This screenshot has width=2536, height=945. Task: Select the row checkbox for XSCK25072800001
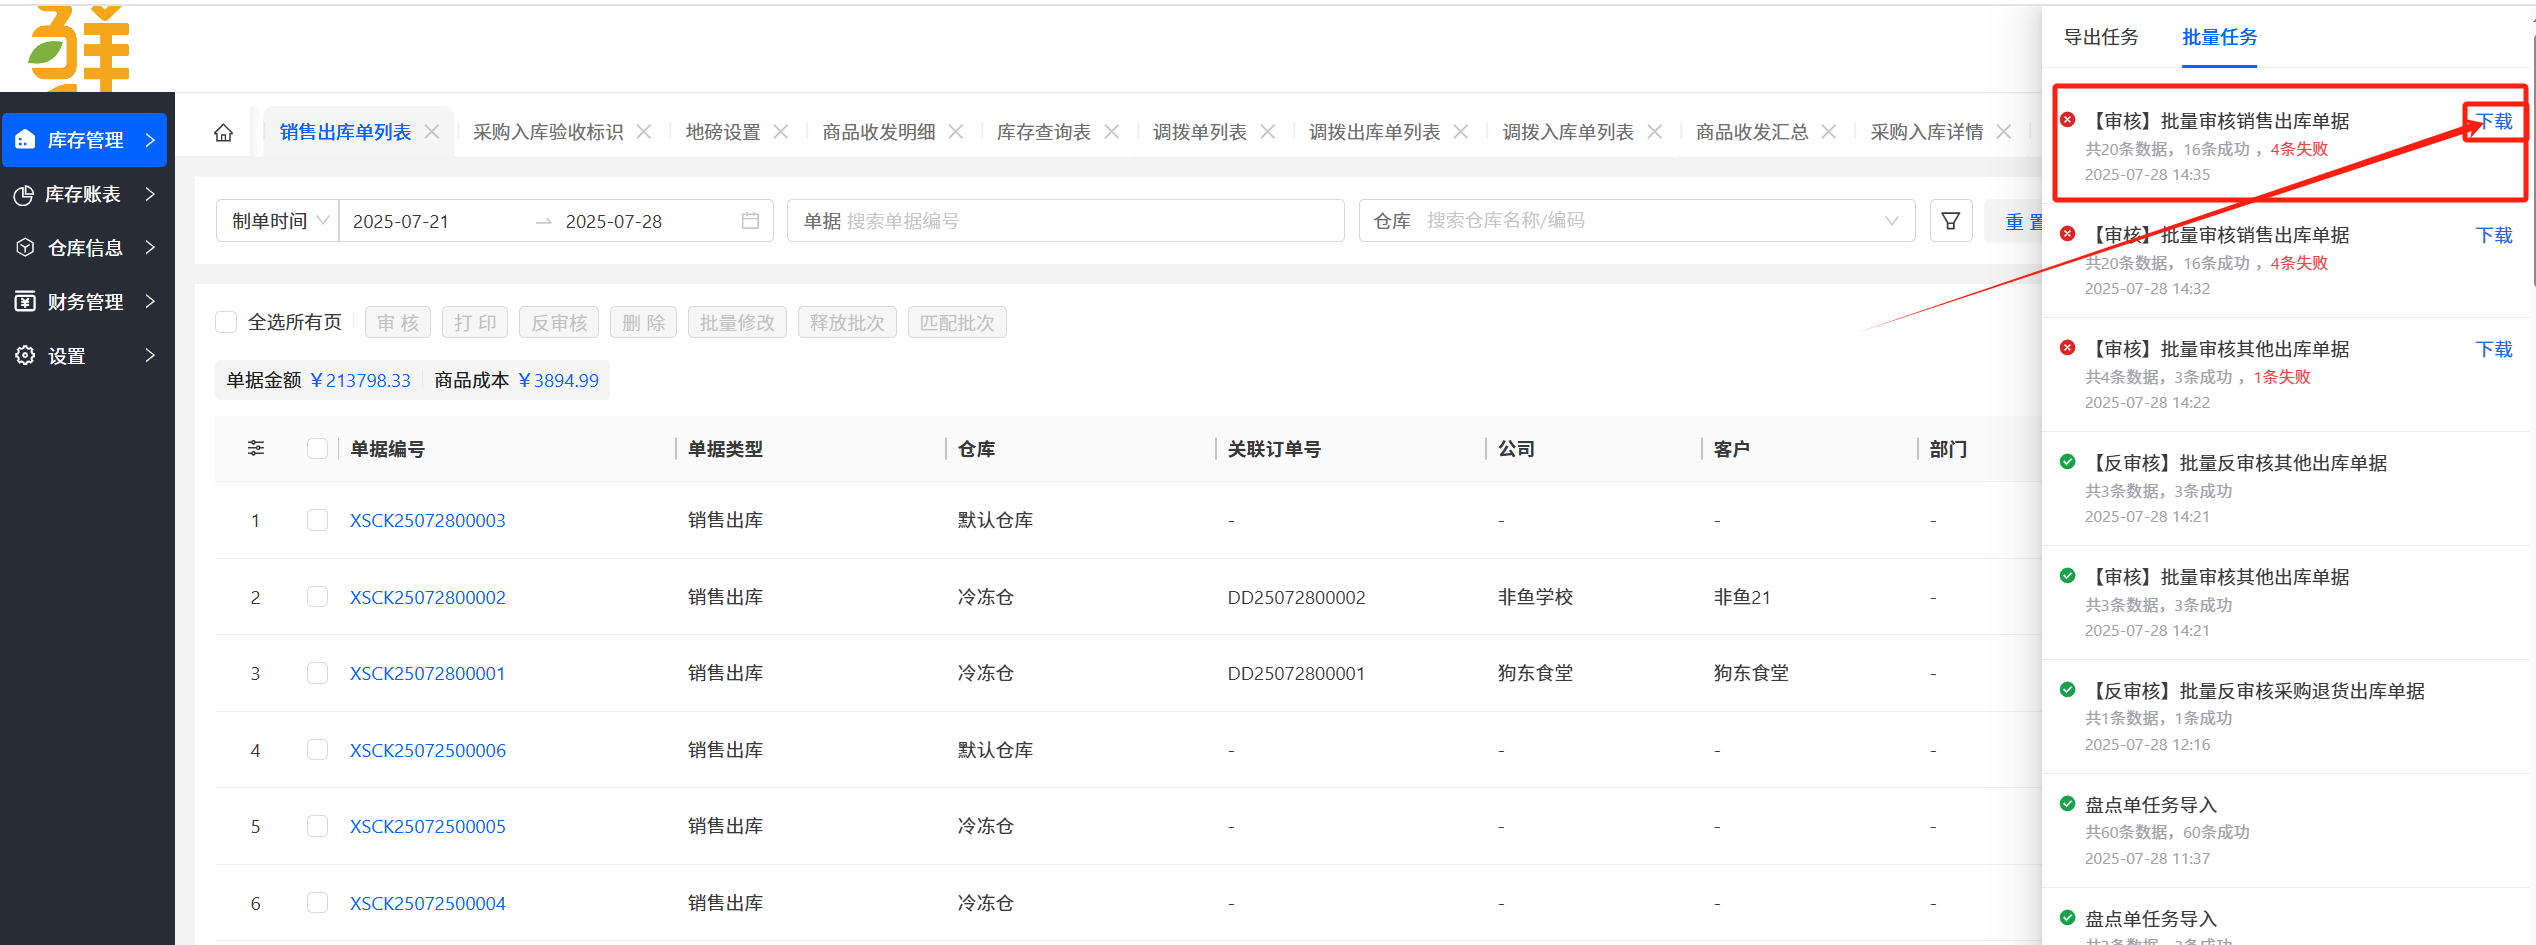[317, 673]
